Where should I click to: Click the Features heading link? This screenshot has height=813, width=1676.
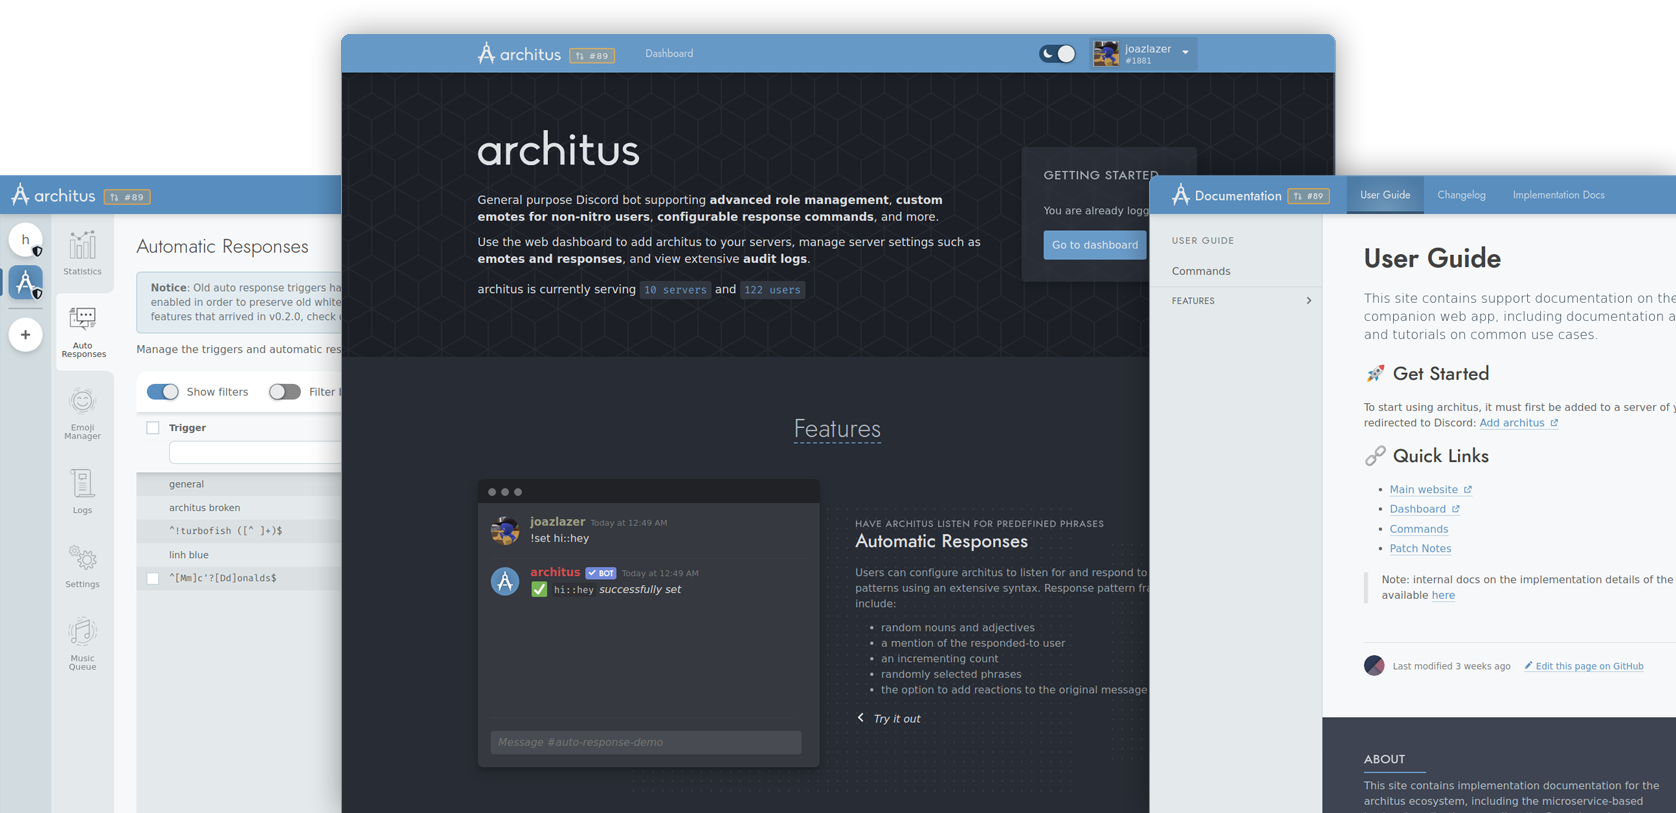coord(837,429)
